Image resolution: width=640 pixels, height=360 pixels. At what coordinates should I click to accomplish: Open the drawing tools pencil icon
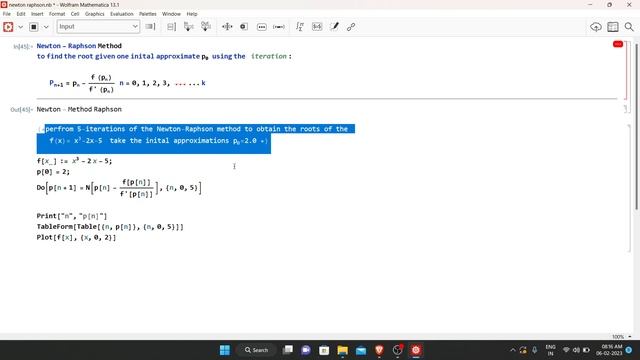tap(334, 27)
